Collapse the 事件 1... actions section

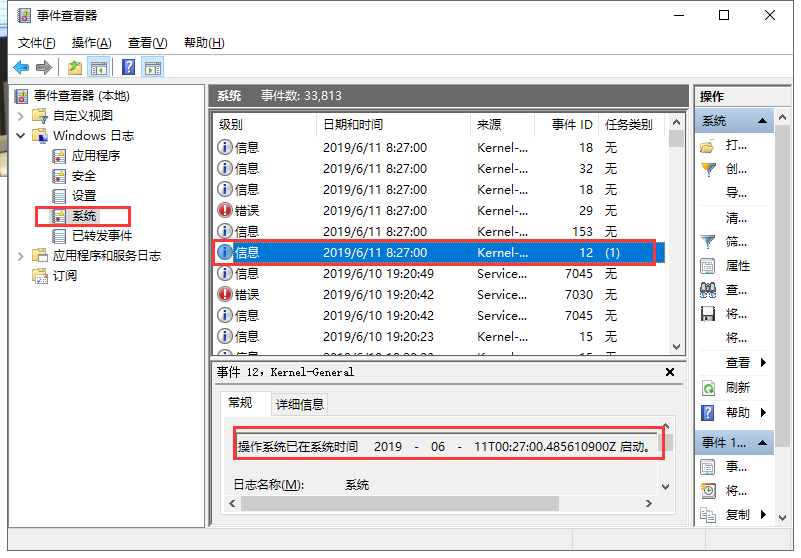(x=763, y=443)
